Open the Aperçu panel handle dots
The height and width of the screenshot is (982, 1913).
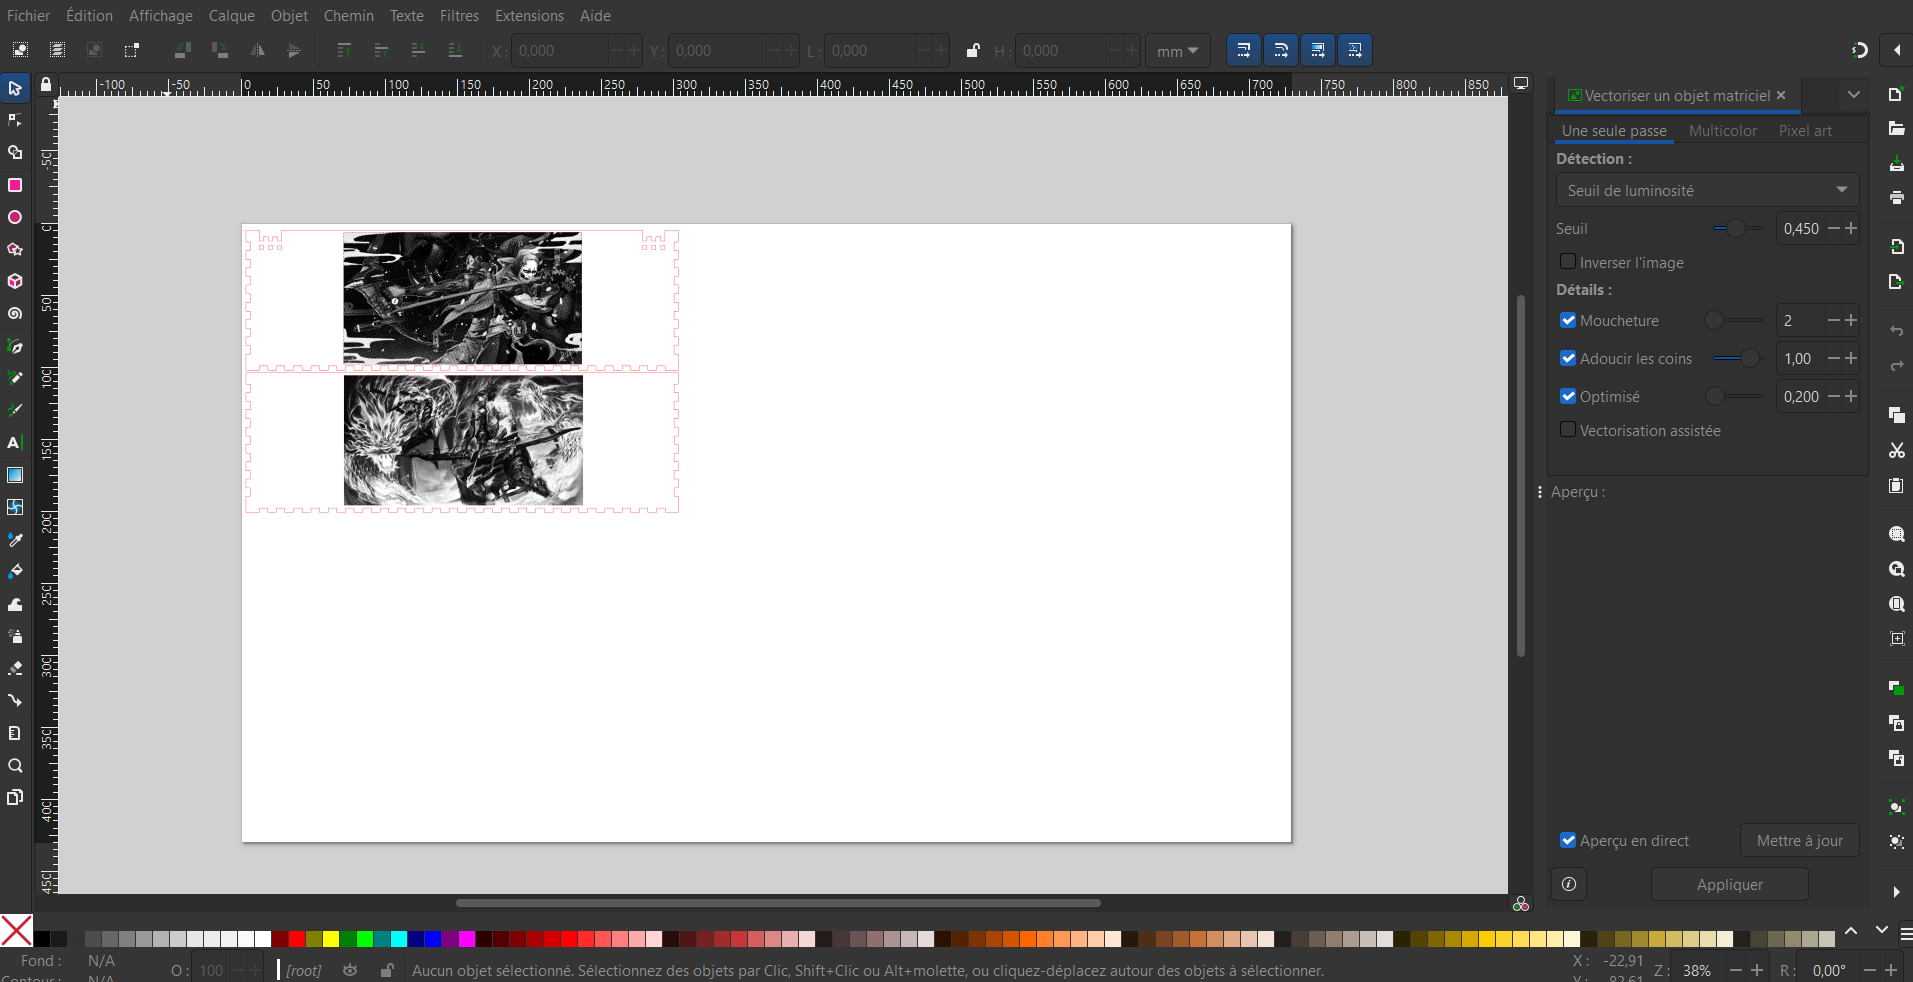click(1539, 492)
